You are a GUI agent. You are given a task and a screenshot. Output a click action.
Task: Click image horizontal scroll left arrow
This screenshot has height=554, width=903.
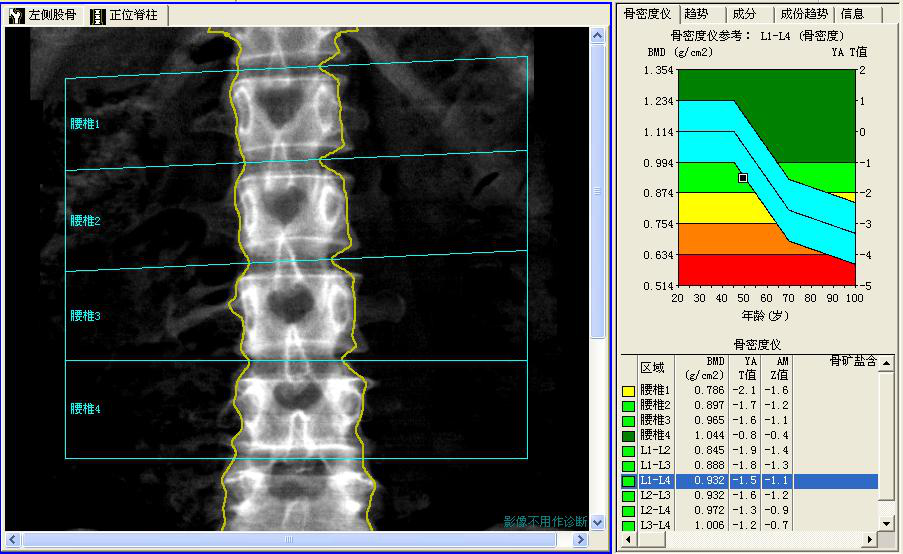click(x=13, y=540)
